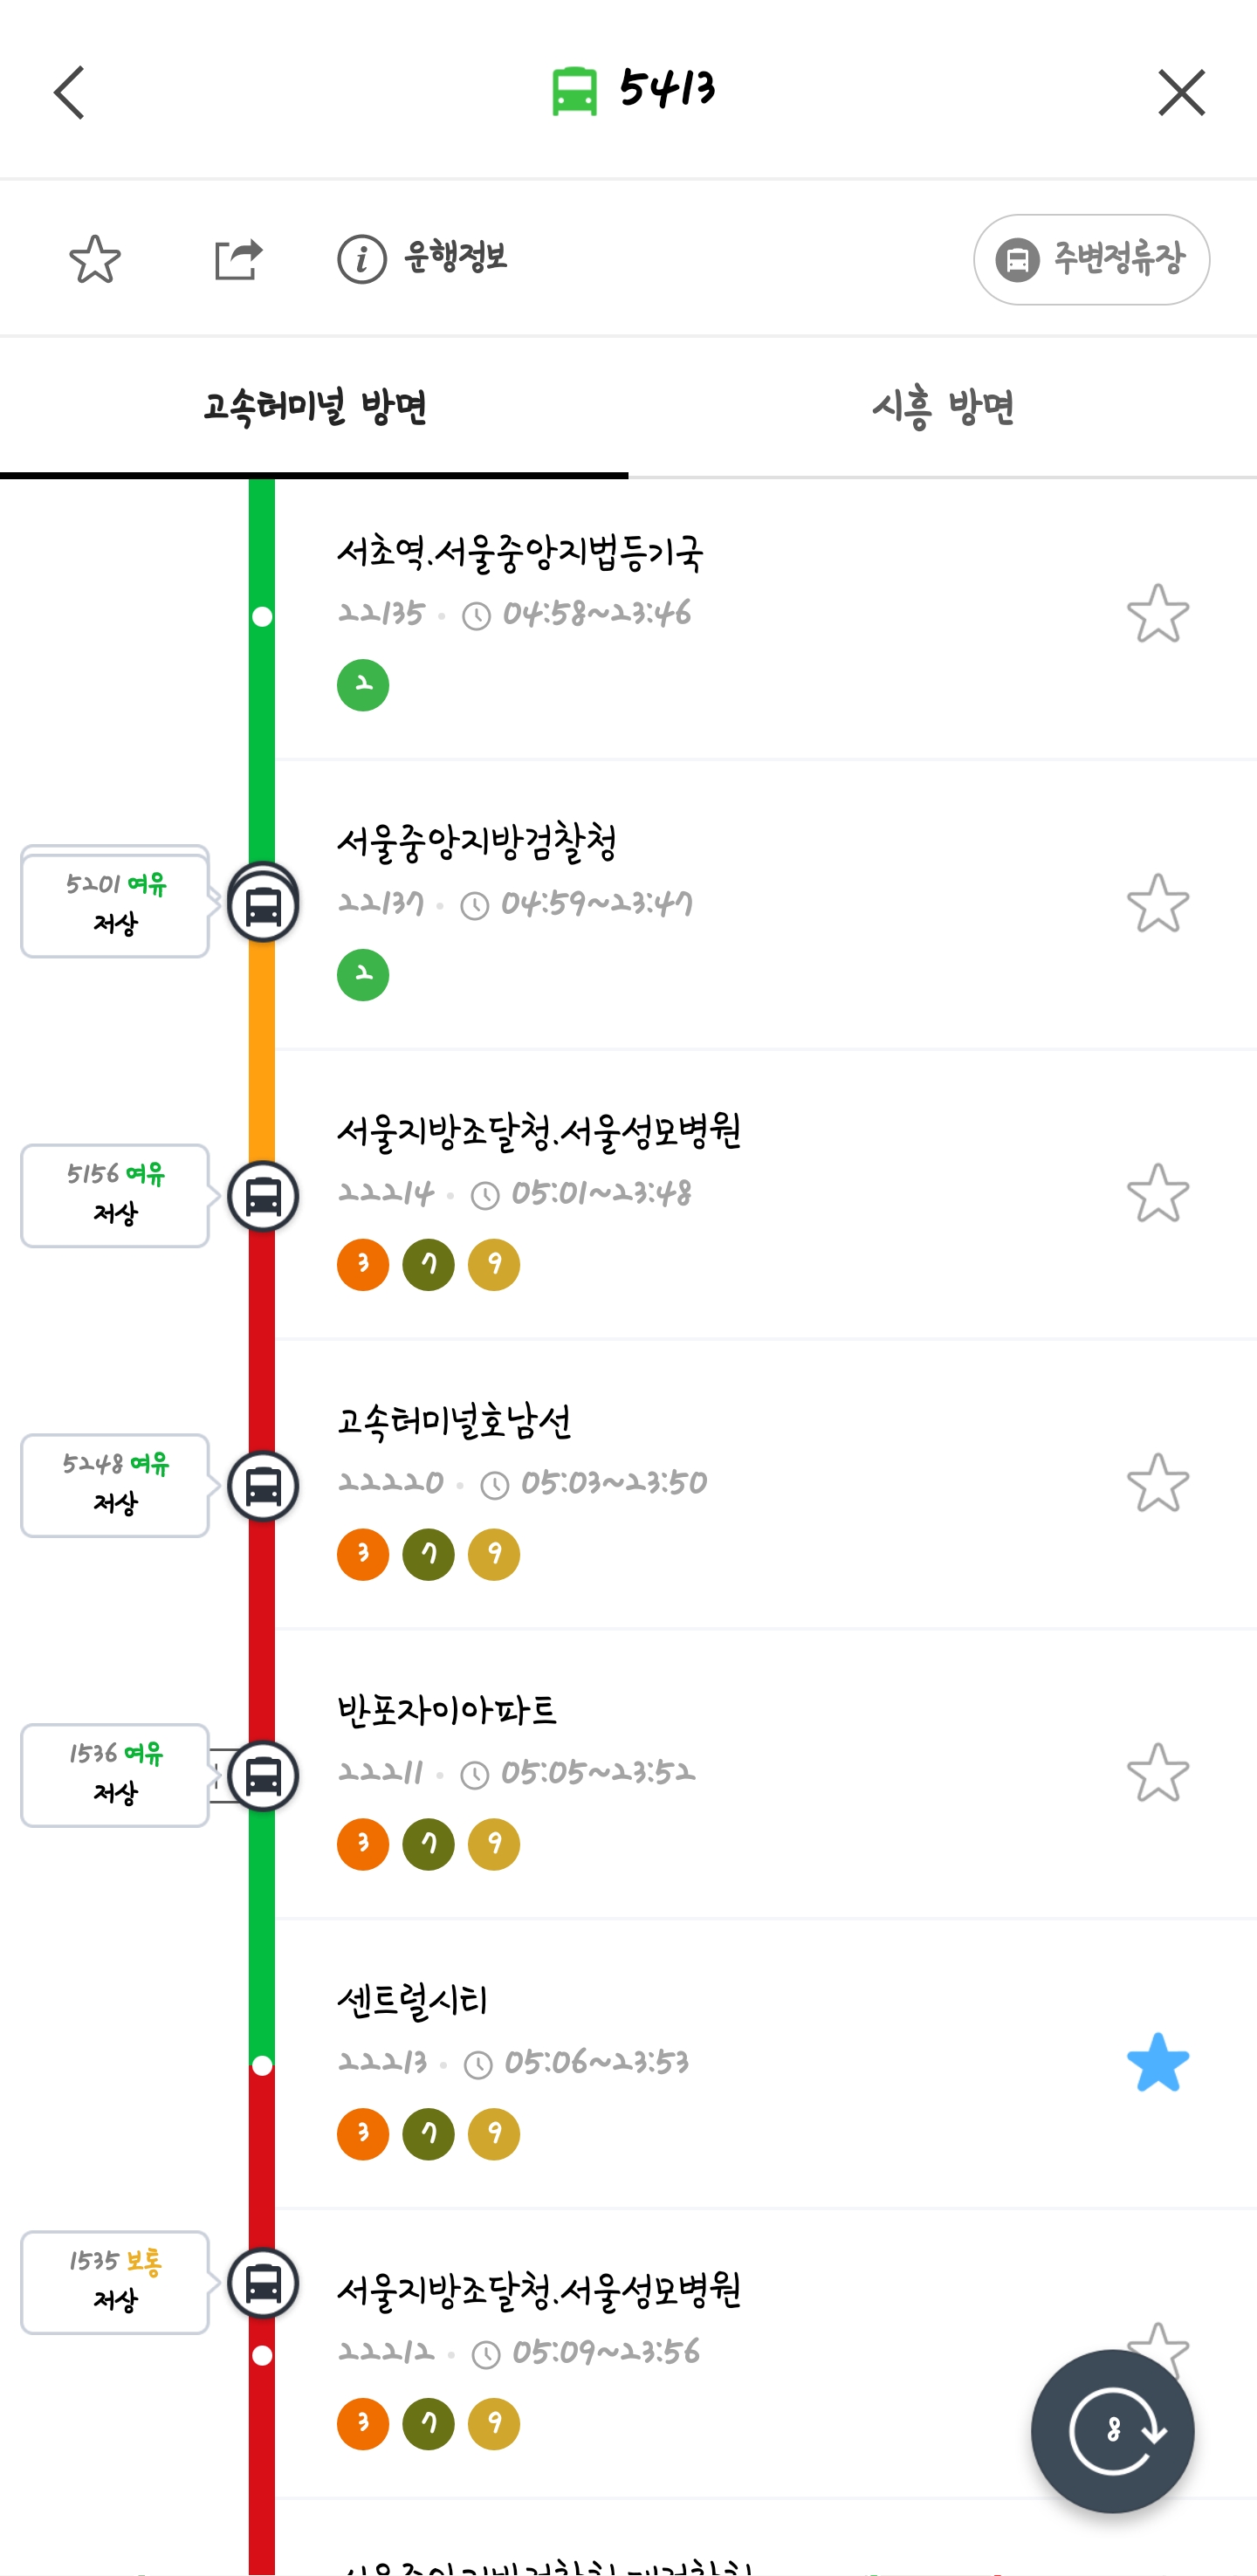
Task: Open 운행정보 route information
Action: tap(423, 259)
